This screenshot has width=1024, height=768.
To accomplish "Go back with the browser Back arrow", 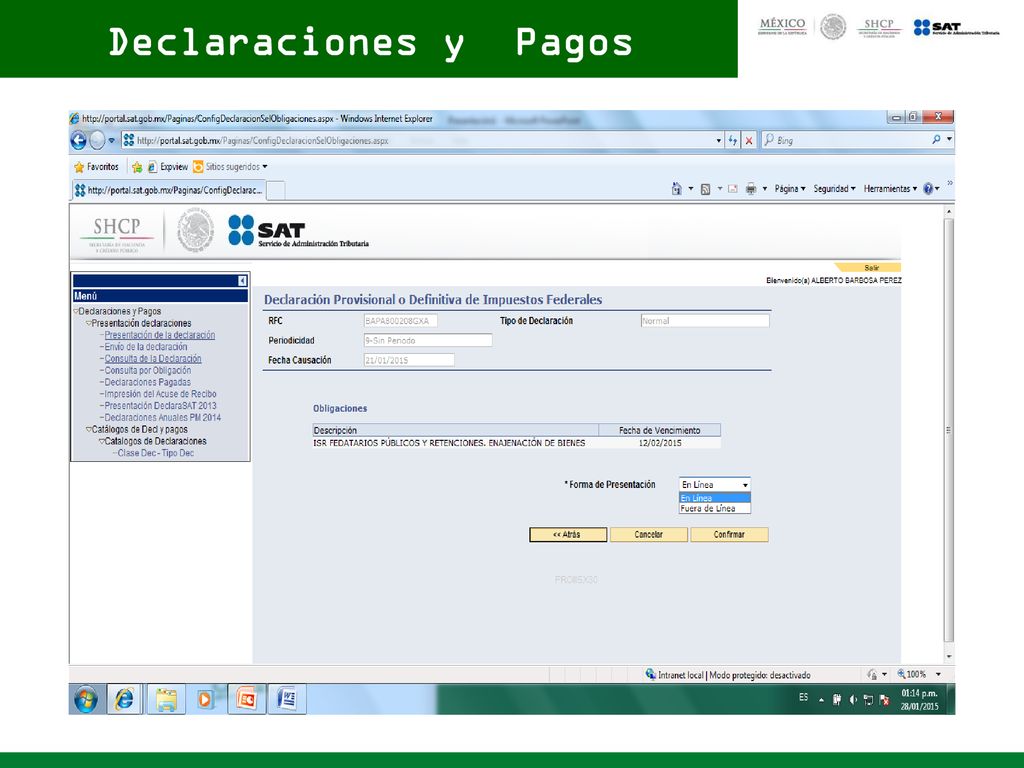I will tap(78, 140).
